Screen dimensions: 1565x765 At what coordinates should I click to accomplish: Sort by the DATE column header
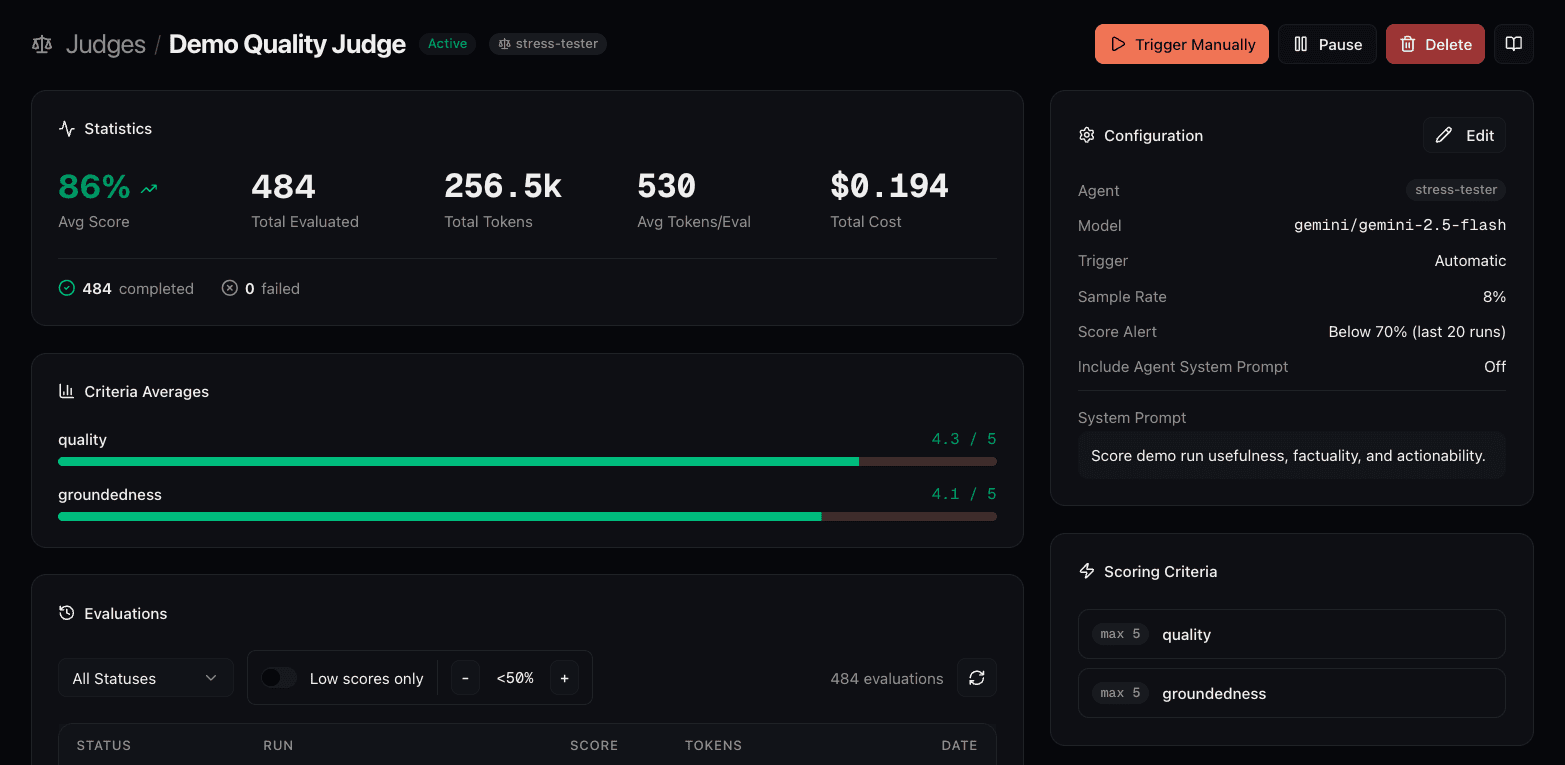(x=959, y=745)
